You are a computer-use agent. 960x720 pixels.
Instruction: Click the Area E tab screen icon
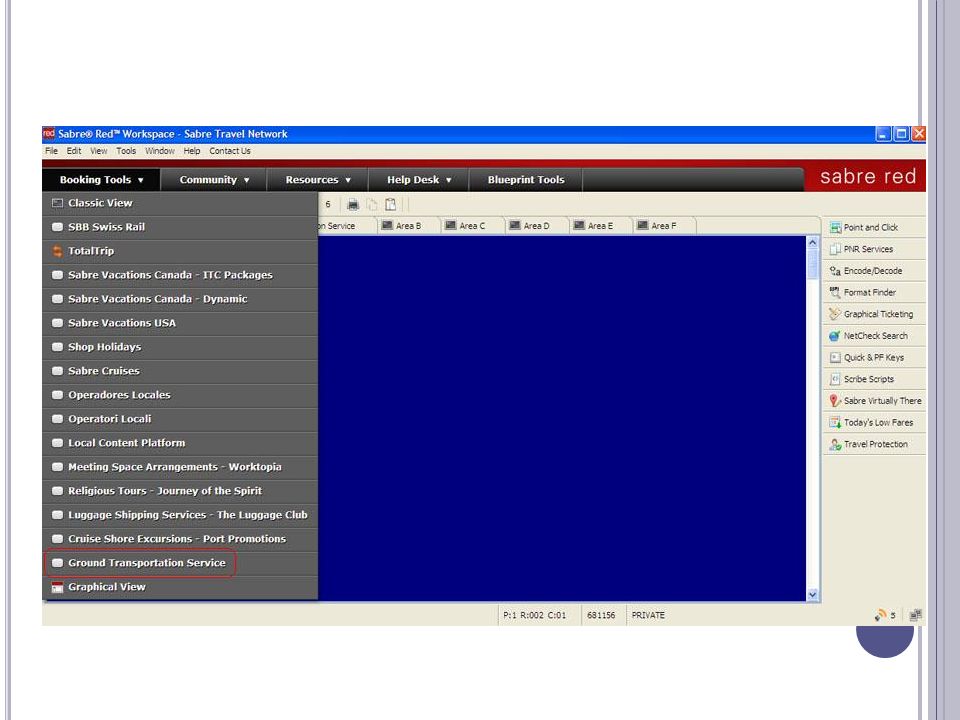click(579, 225)
